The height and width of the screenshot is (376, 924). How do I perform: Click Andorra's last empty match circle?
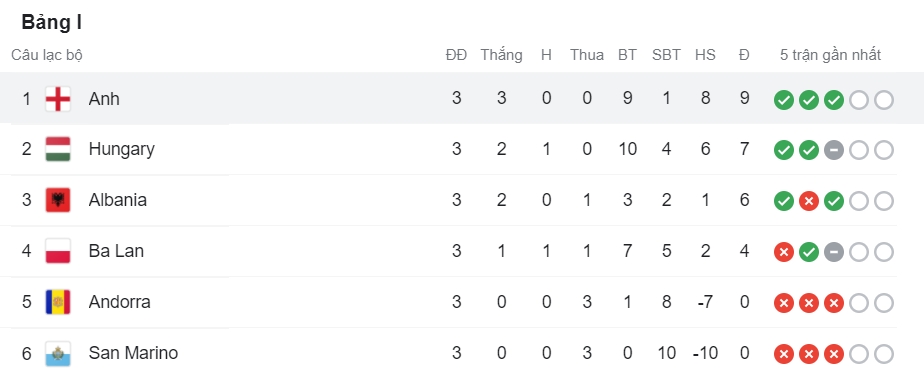884,304
